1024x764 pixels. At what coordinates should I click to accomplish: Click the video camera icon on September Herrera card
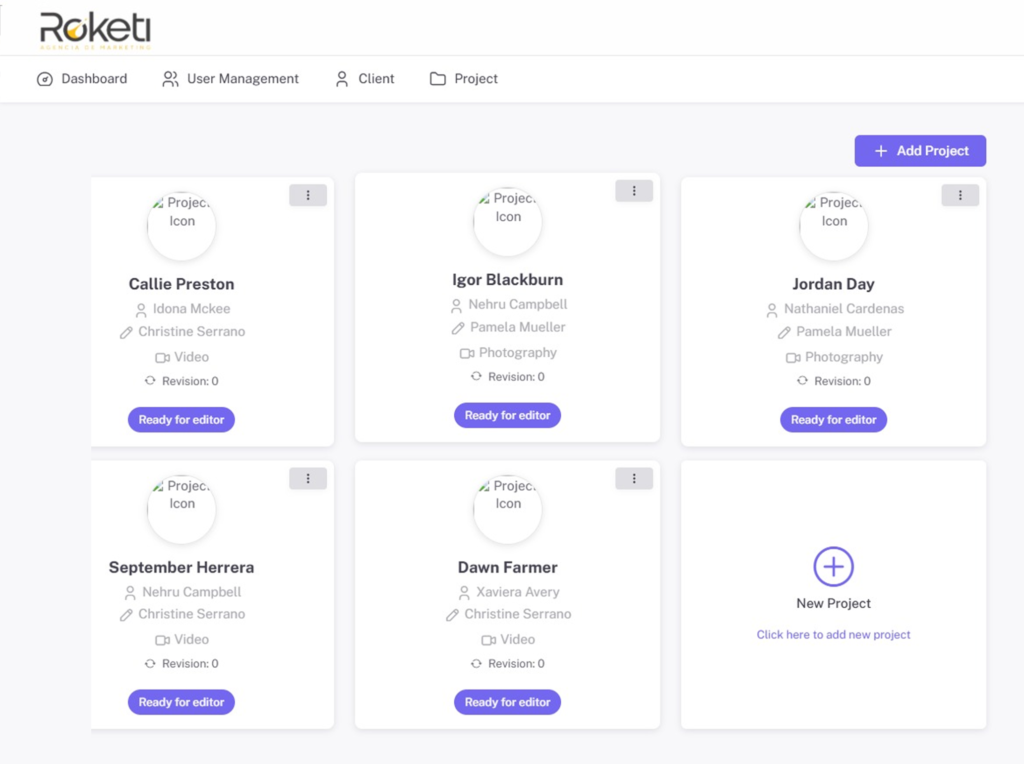(x=162, y=640)
